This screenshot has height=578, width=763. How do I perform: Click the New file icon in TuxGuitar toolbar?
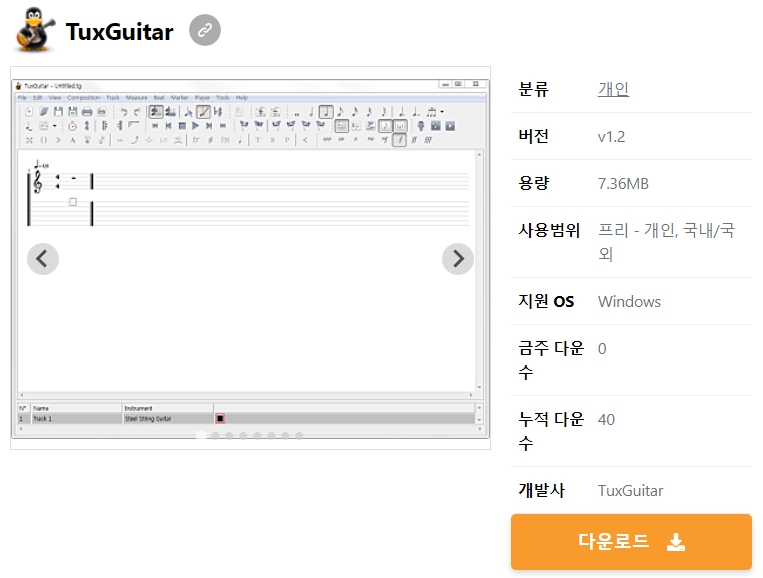click(29, 112)
